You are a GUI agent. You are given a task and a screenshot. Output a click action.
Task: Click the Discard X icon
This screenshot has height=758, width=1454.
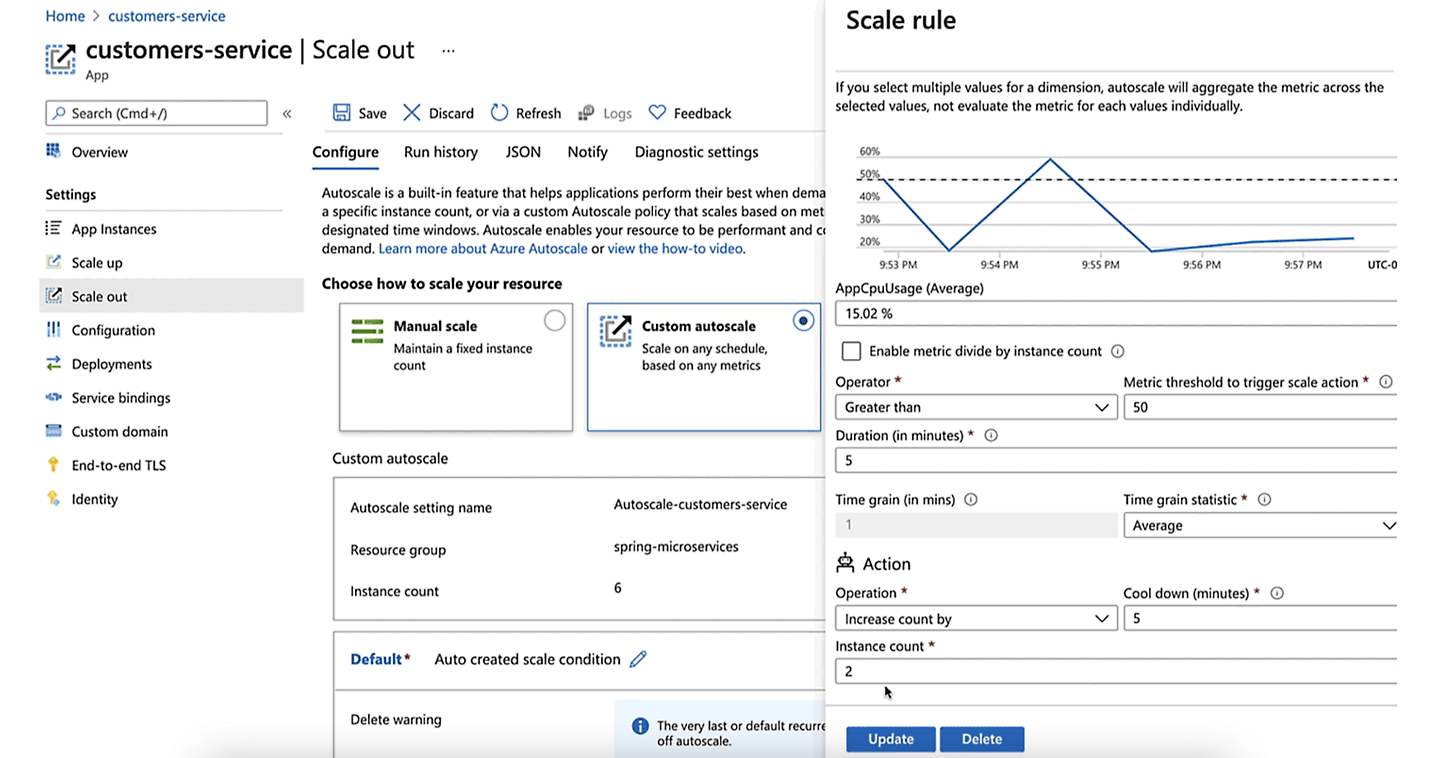[412, 113]
